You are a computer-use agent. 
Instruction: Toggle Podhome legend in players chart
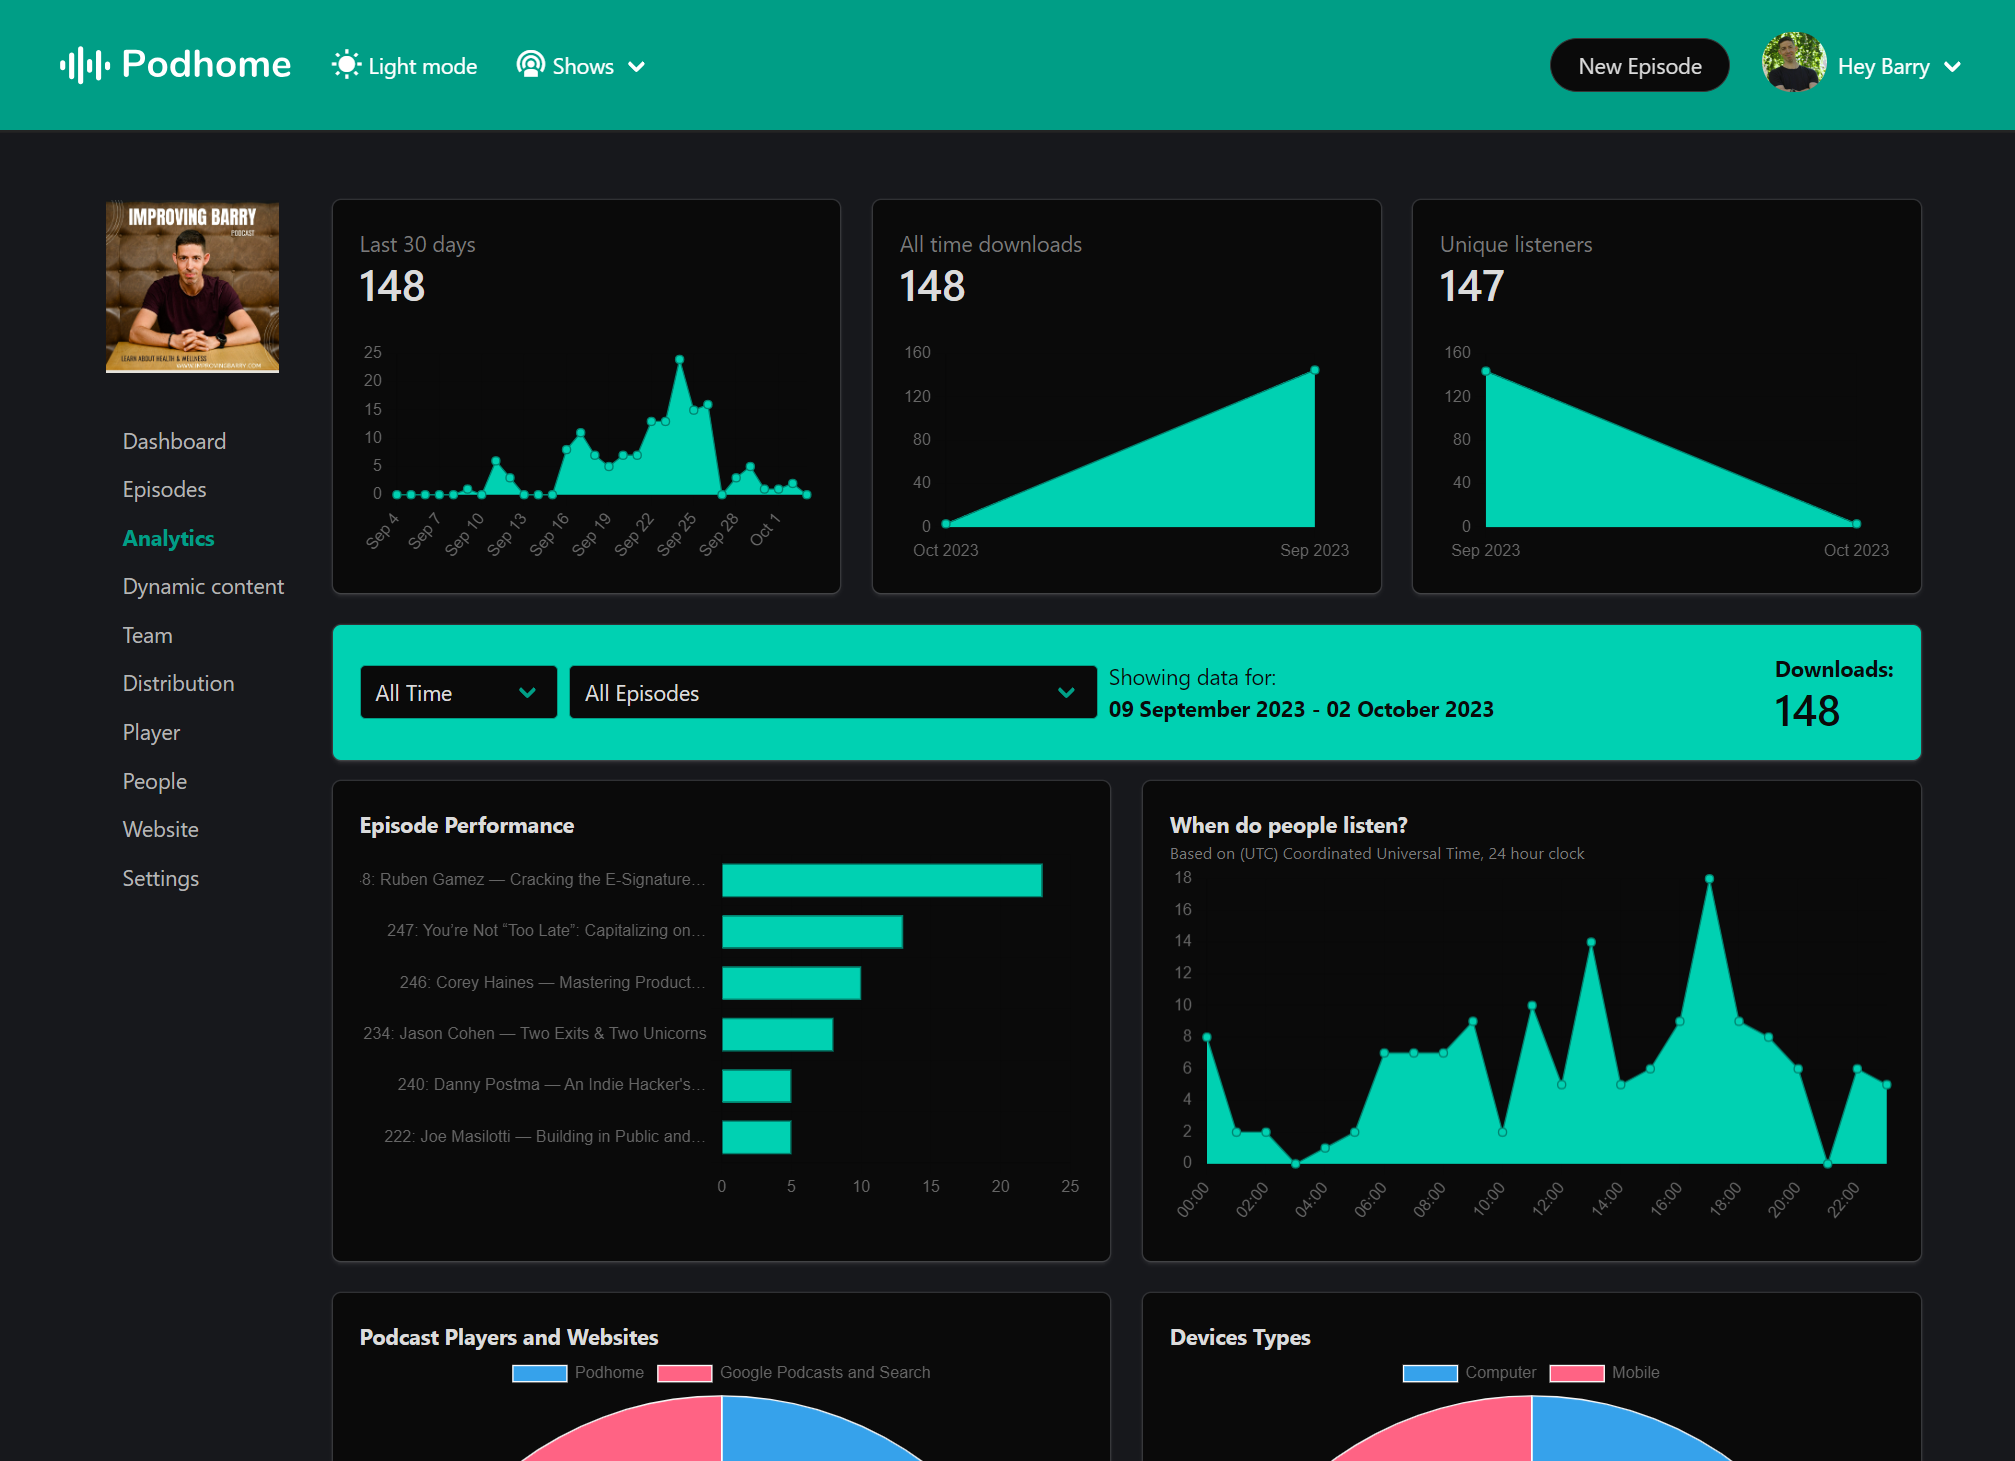point(608,1373)
